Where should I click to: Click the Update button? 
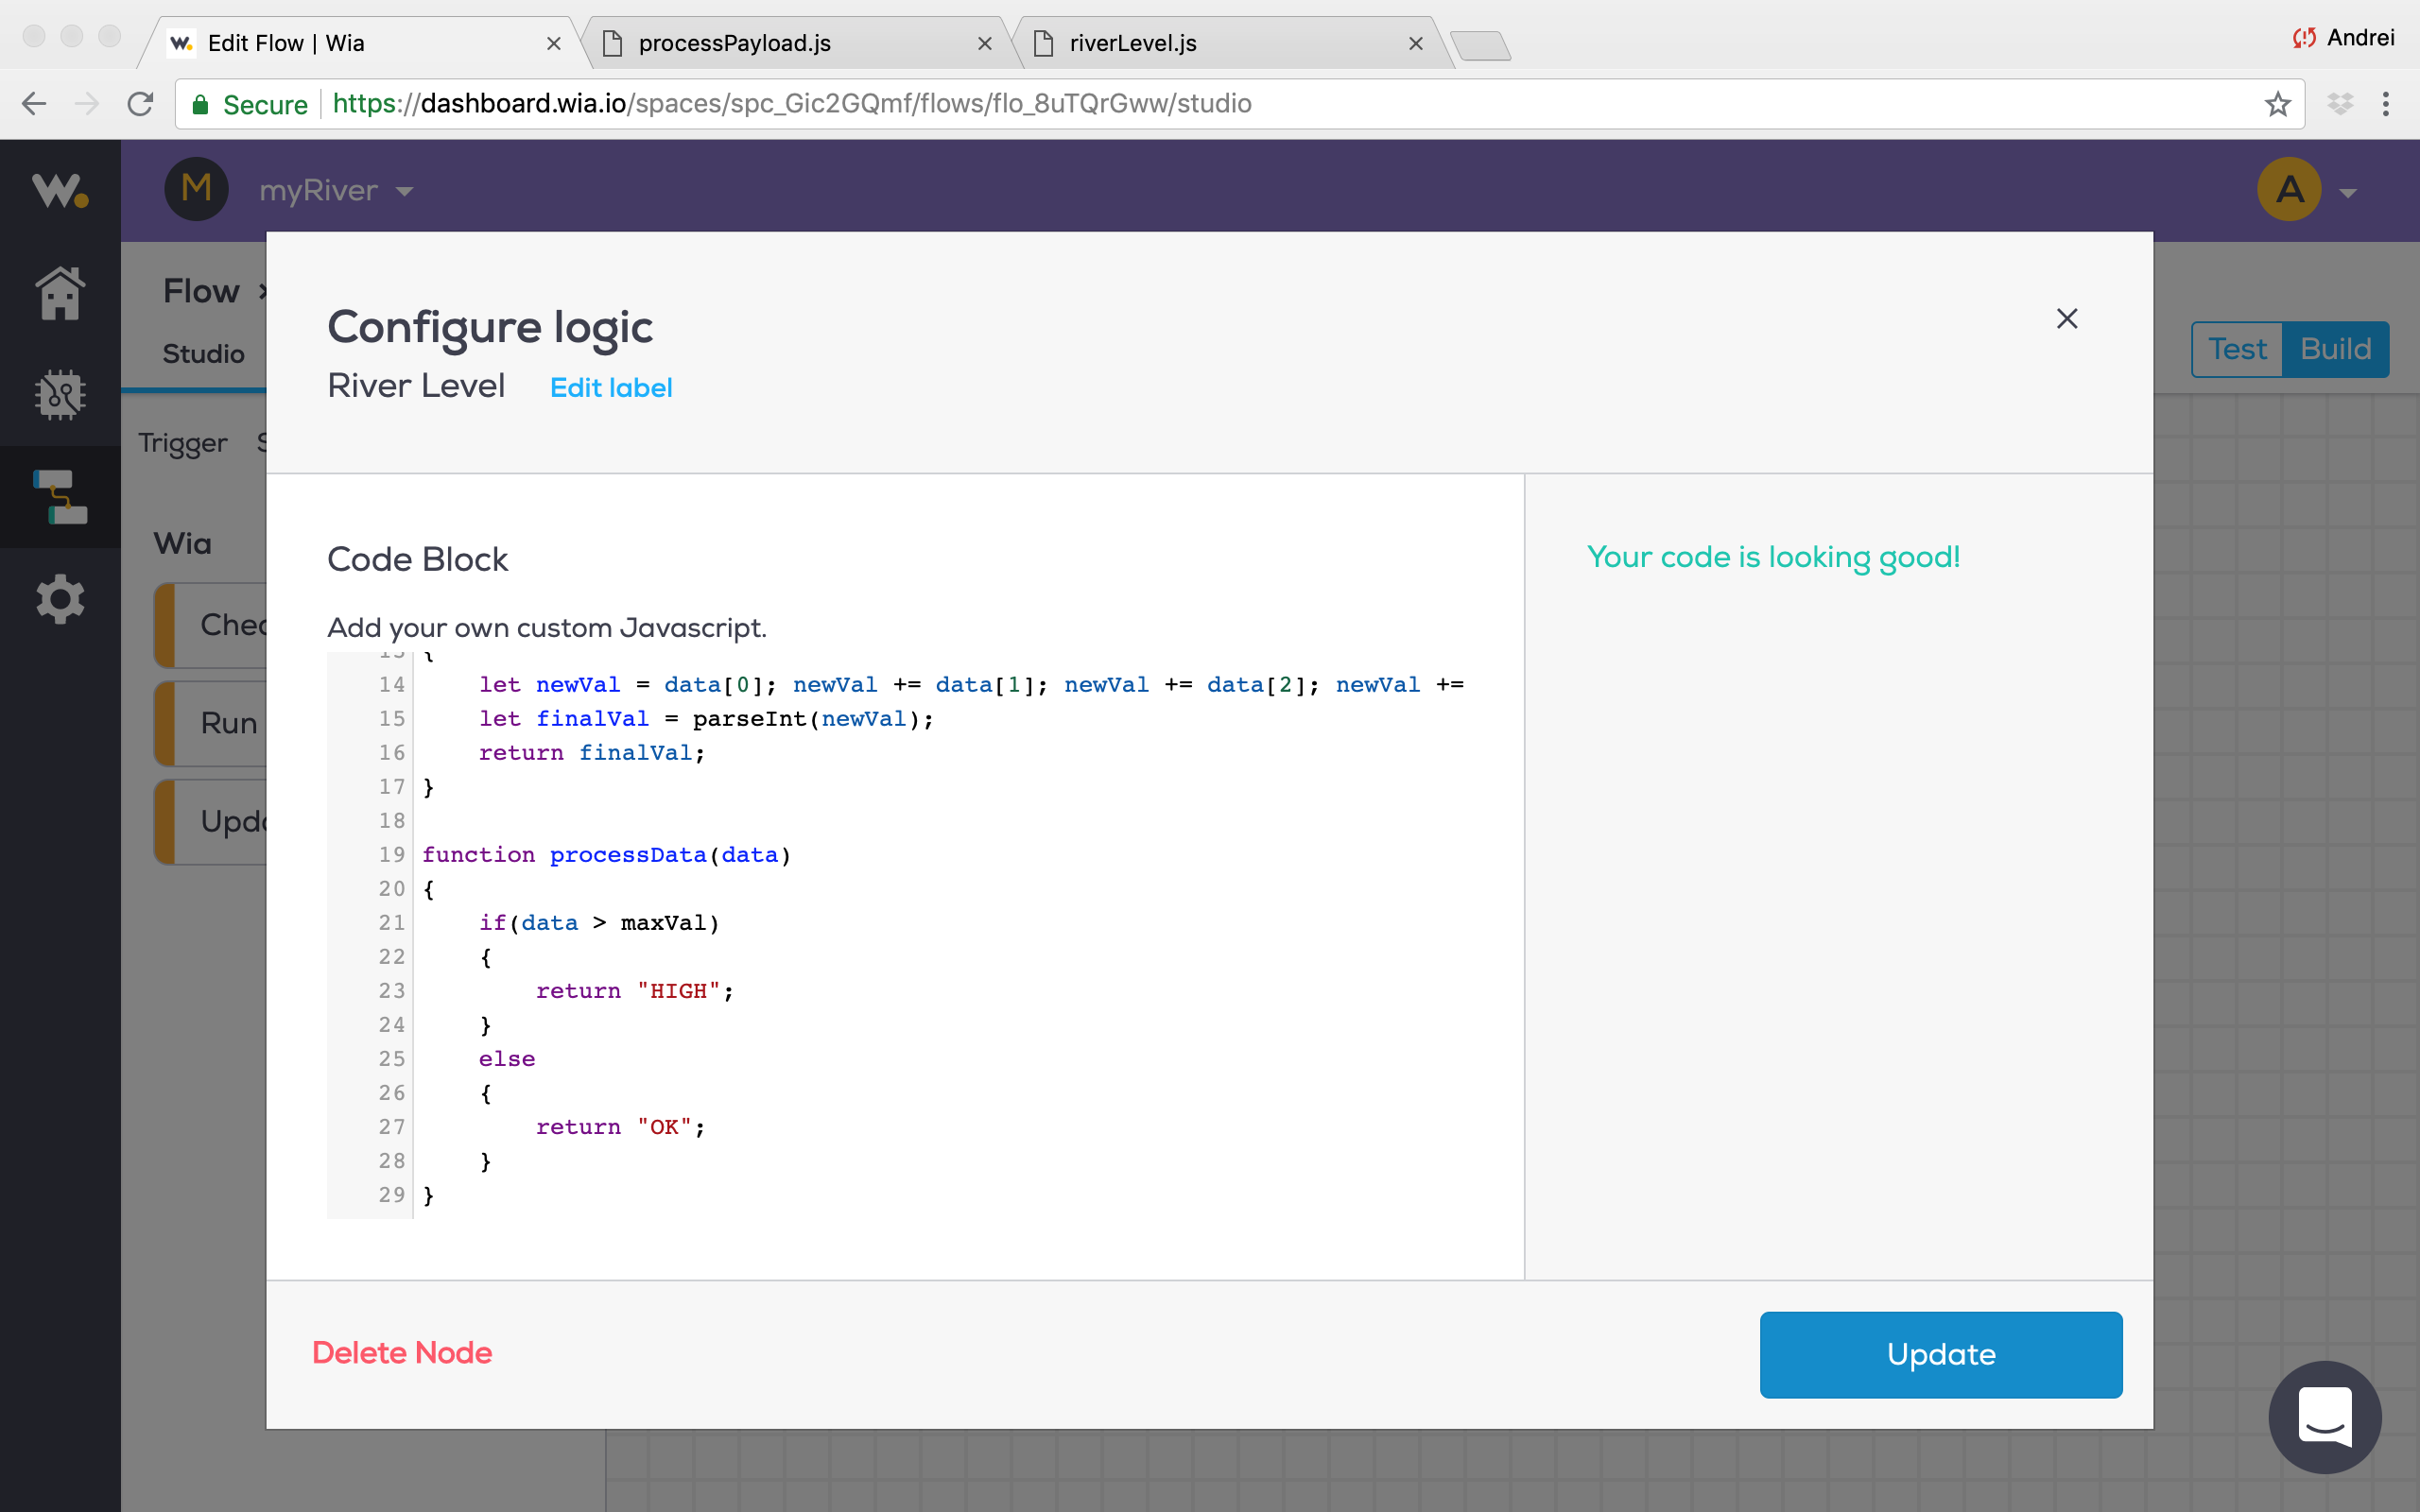pos(1940,1354)
